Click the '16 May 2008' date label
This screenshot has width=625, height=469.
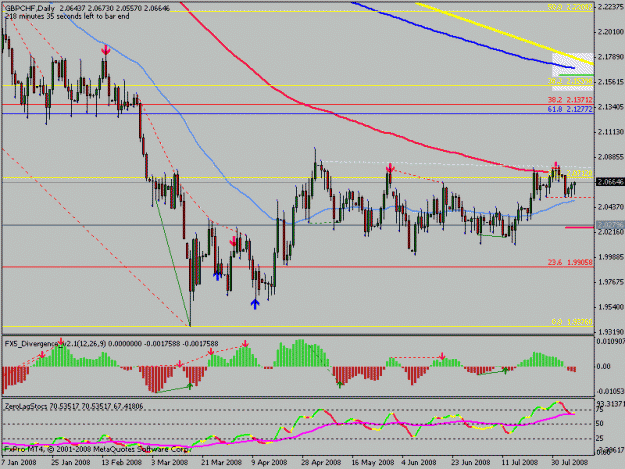[x=373, y=463]
